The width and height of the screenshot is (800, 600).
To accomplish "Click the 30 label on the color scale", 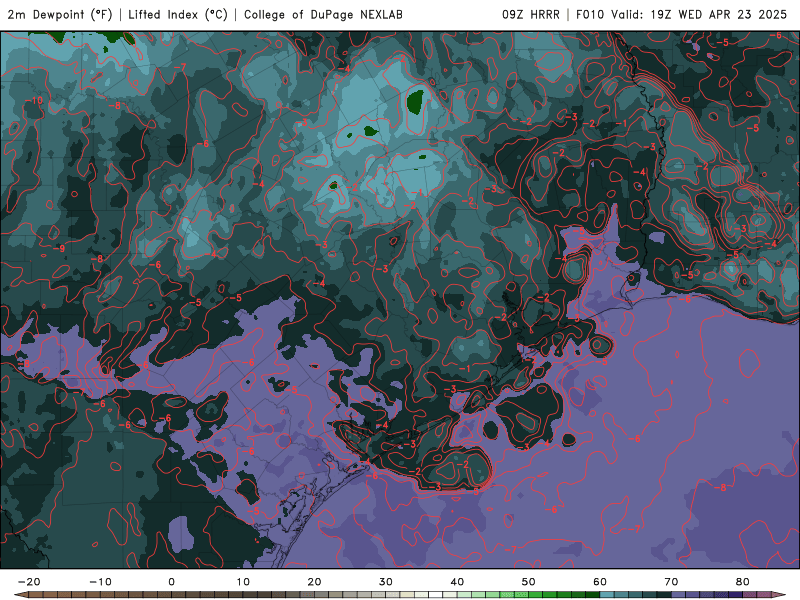I will 386,582.
